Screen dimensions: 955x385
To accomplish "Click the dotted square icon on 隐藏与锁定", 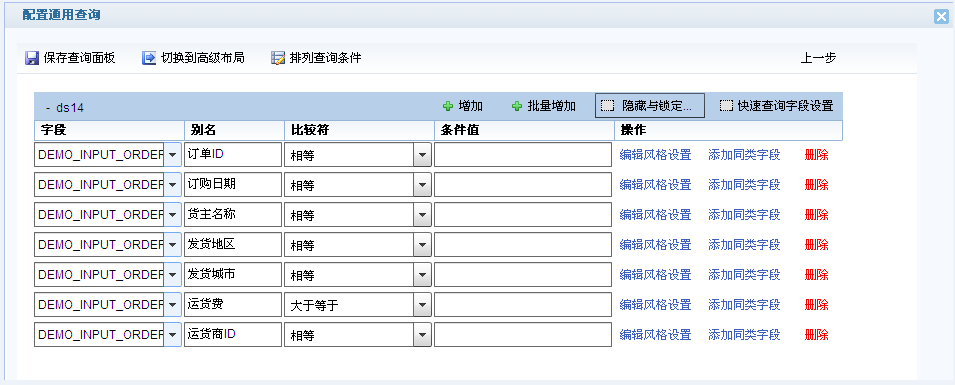I will (607, 106).
